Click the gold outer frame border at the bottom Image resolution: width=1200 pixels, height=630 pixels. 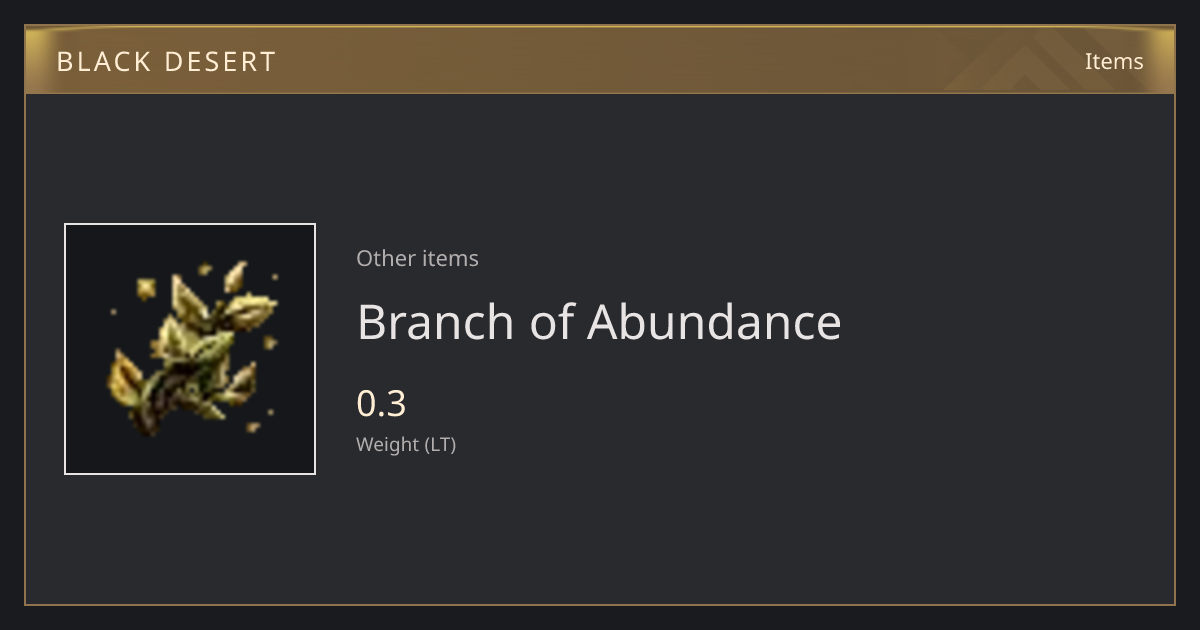(x=600, y=604)
